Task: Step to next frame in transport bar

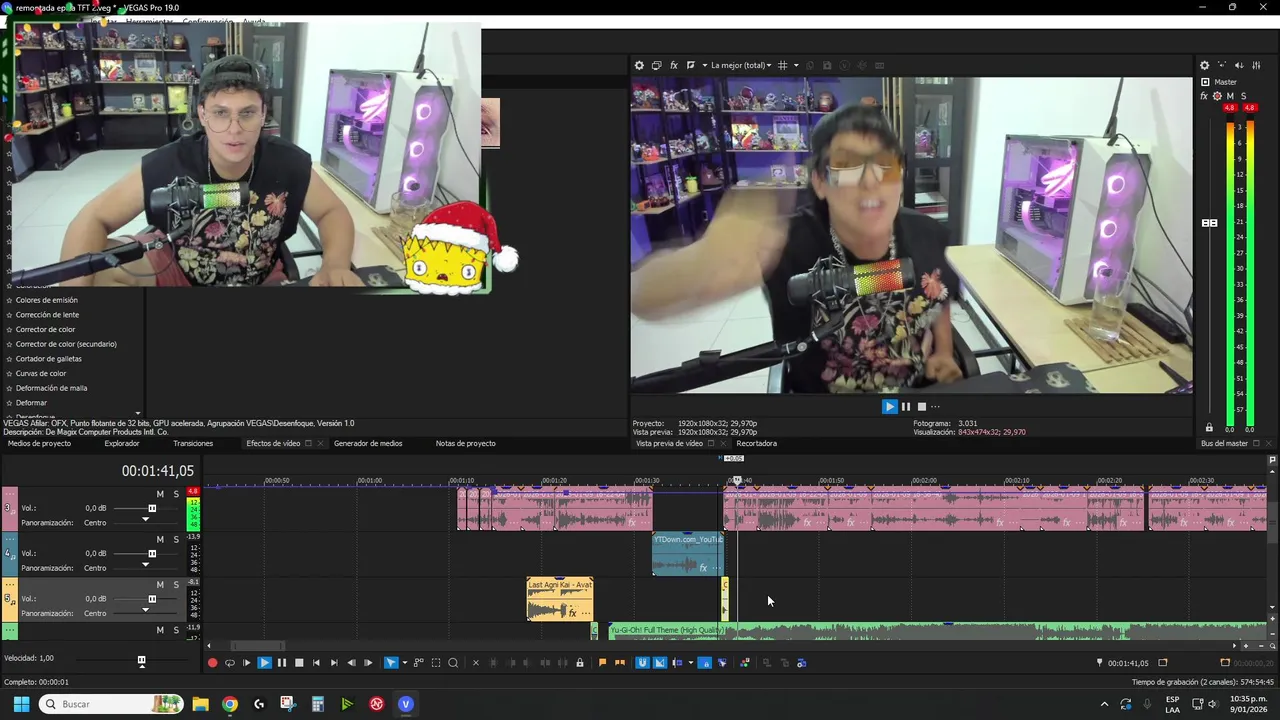Action: [368, 662]
